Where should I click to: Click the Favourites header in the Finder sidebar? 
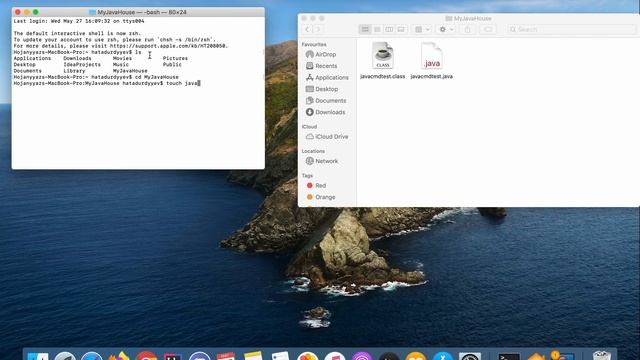pyautogui.click(x=314, y=44)
